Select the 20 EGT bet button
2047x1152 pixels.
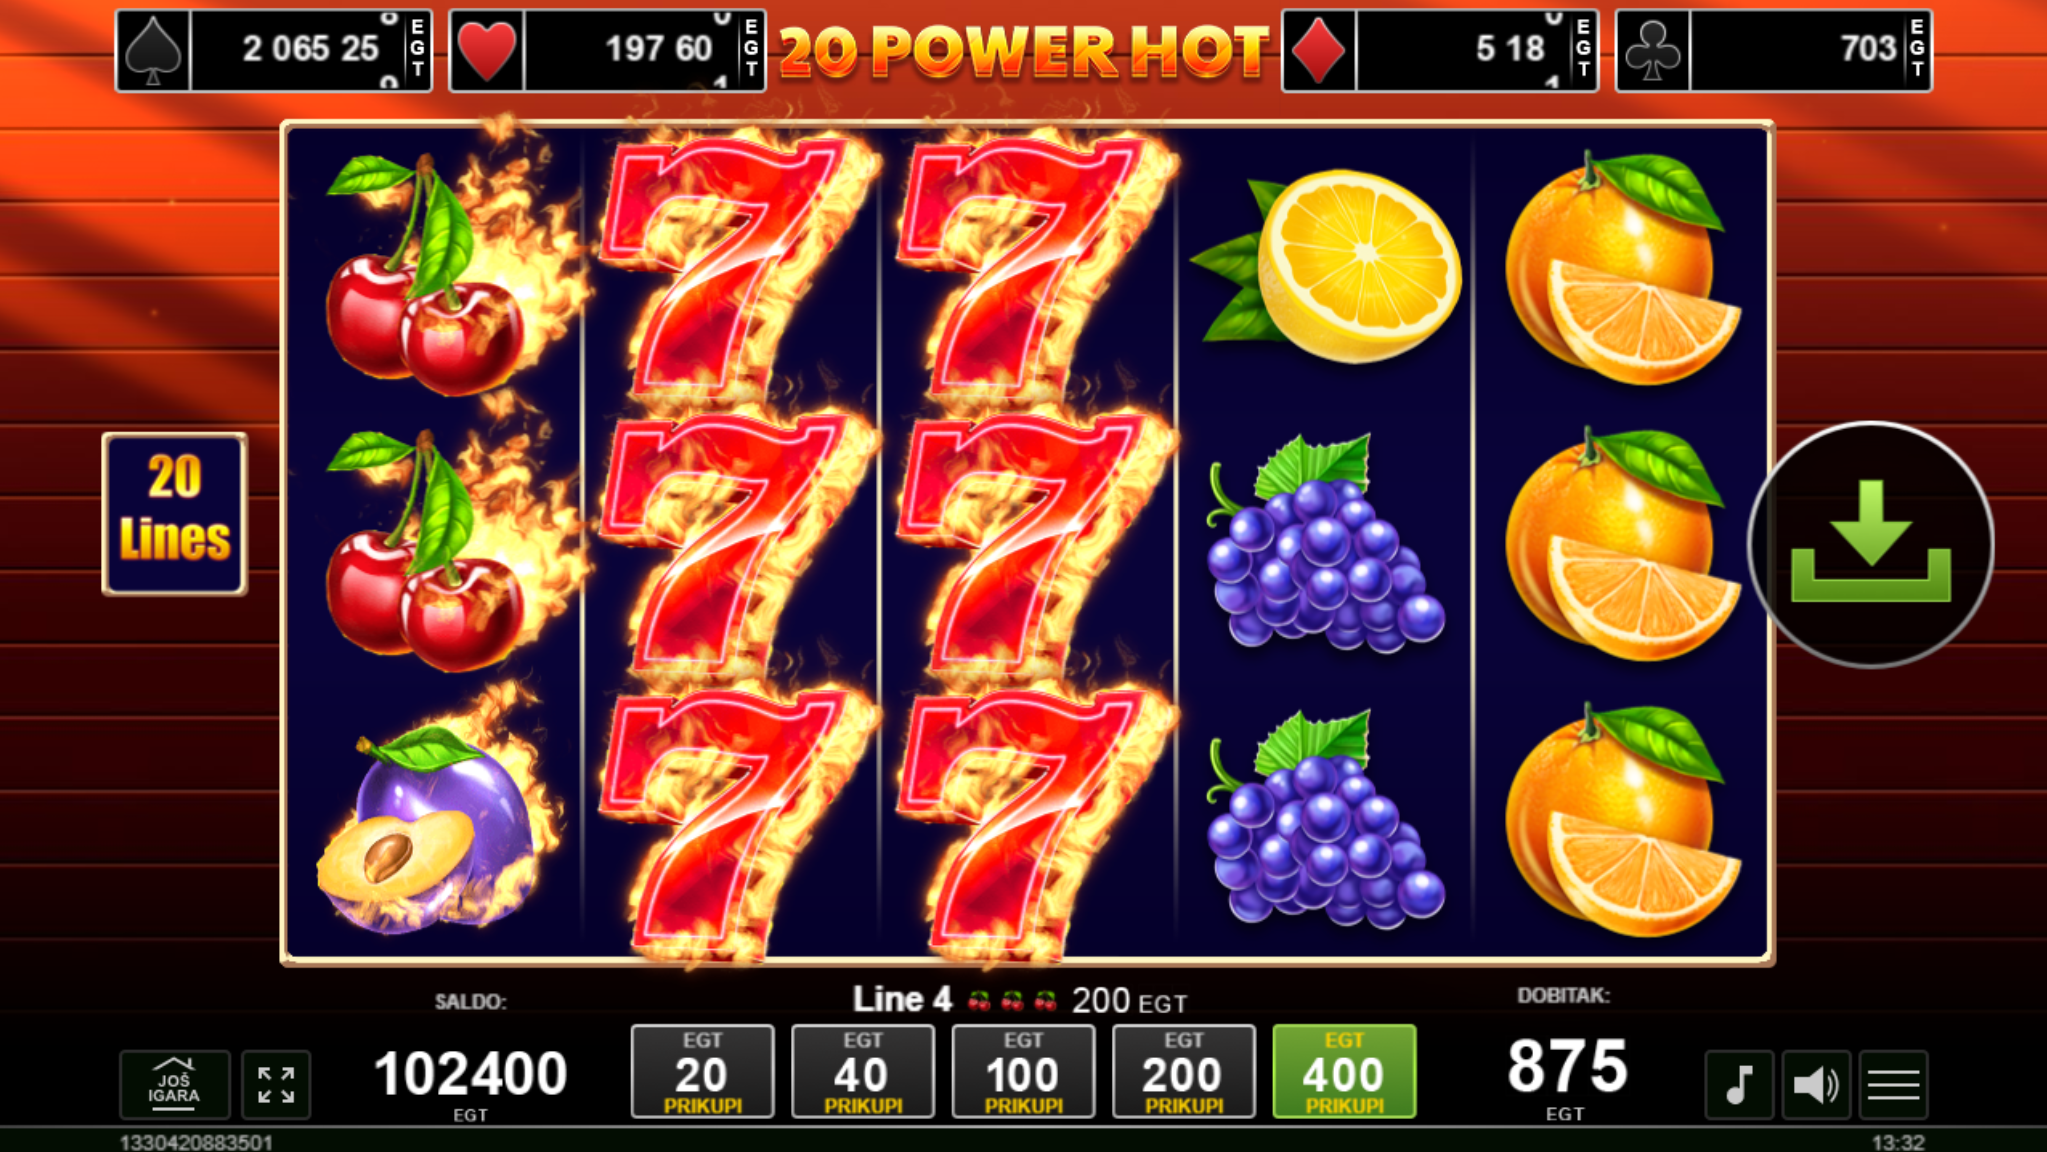(x=702, y=1071)
